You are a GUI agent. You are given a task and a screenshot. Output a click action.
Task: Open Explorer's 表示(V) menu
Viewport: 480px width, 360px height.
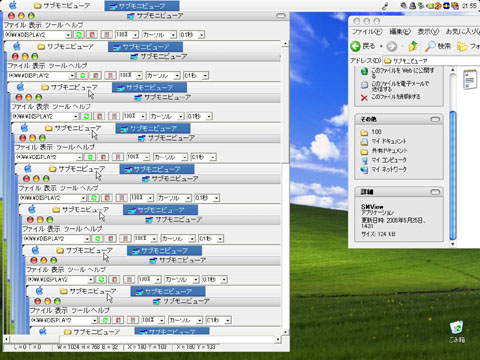click(x=428, y=32)
